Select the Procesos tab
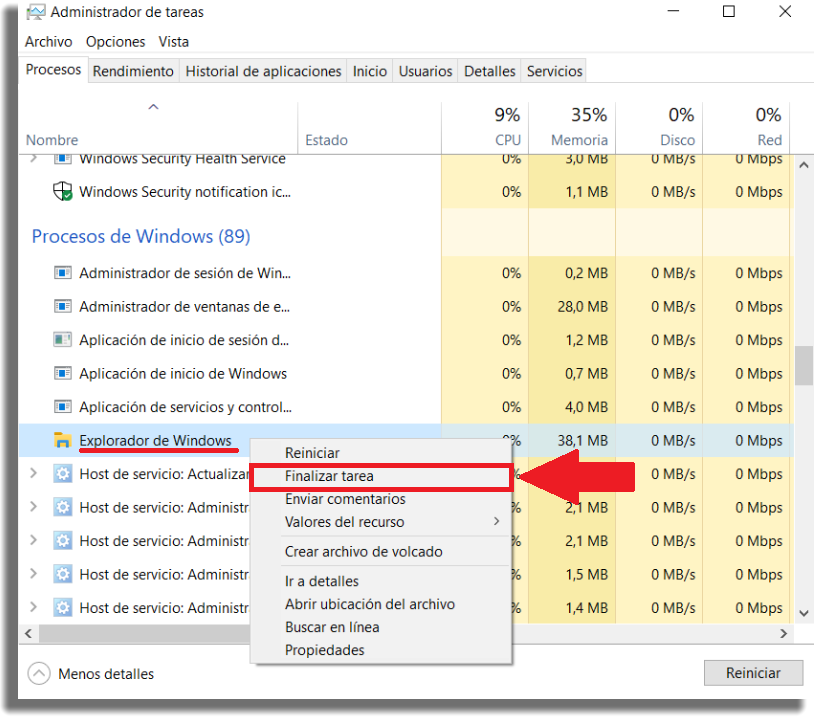This screenshot has width=819, height=722. [53, 69]
